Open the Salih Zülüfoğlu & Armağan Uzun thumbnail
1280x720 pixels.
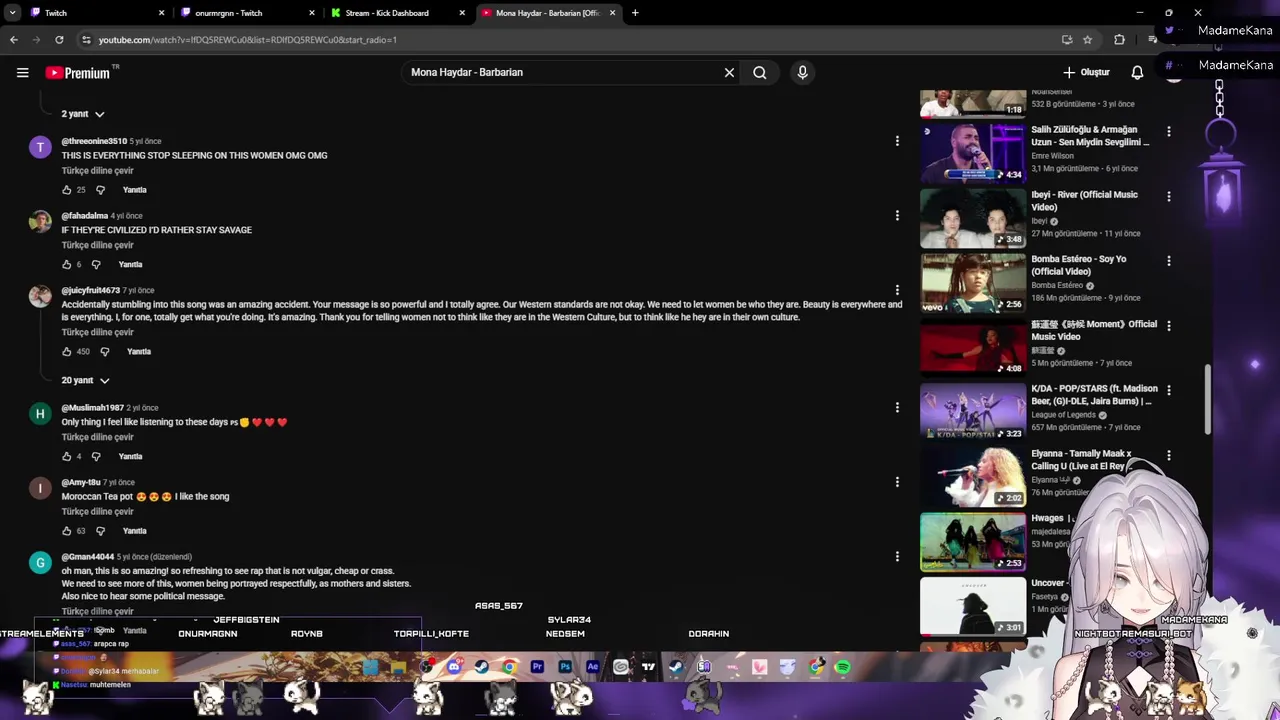click(x=973, y=153)
